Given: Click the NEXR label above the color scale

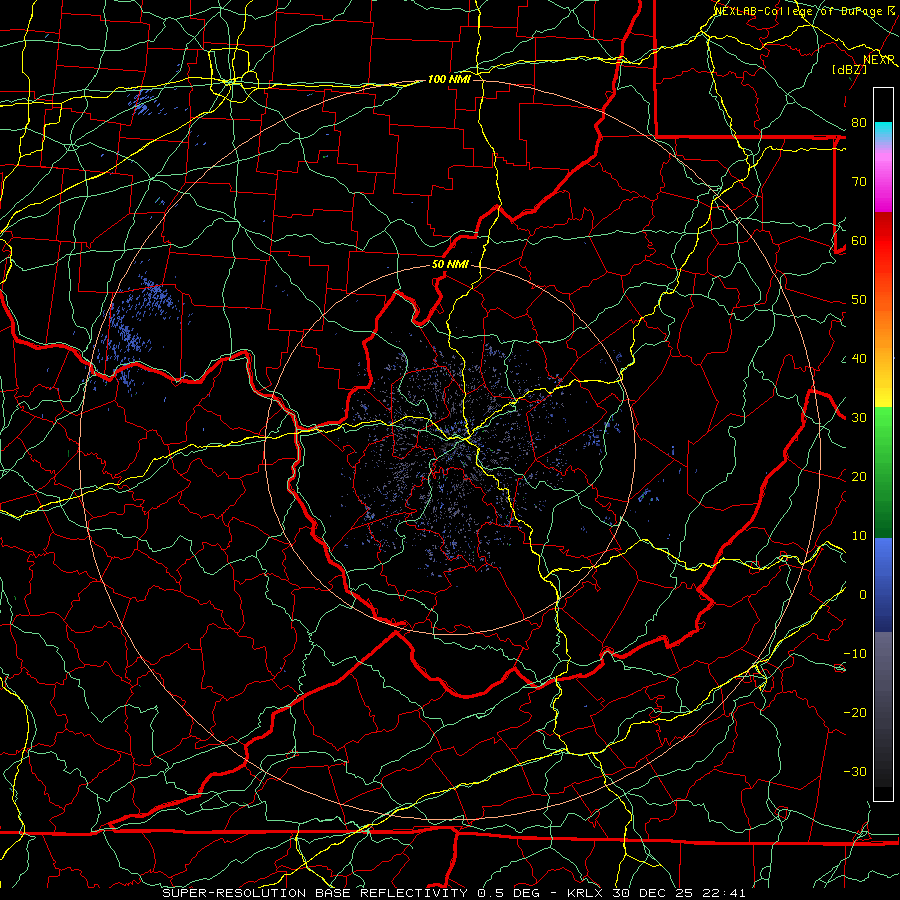Looking at the screenshot, I should pyautogui.click(x=879, y=60).
